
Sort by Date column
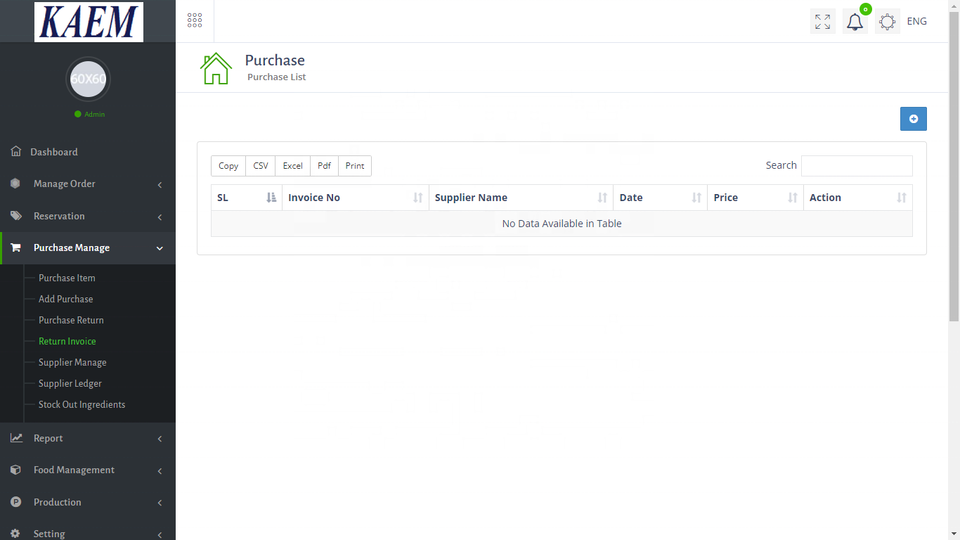pyautogui.click(x=661, y=198)
